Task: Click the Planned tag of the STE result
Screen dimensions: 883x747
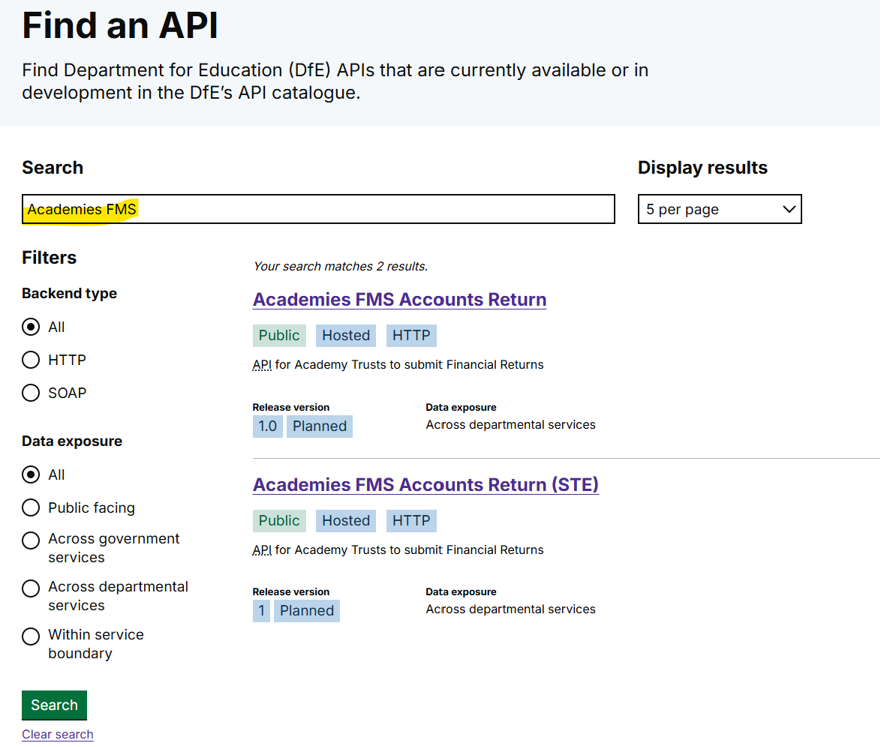Action: click(307, 611)
